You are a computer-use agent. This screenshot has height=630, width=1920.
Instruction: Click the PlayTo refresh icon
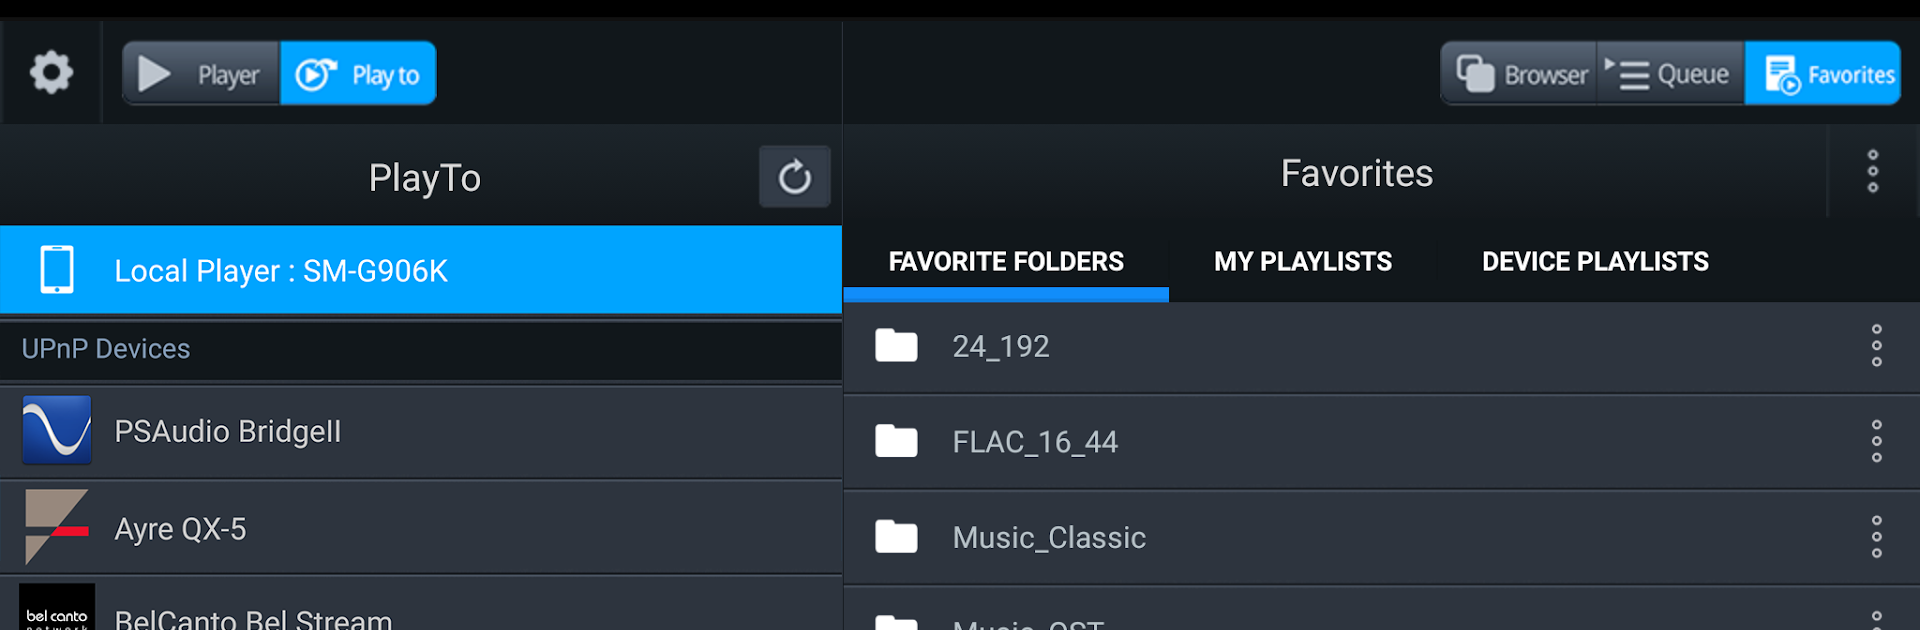(795, 177)
